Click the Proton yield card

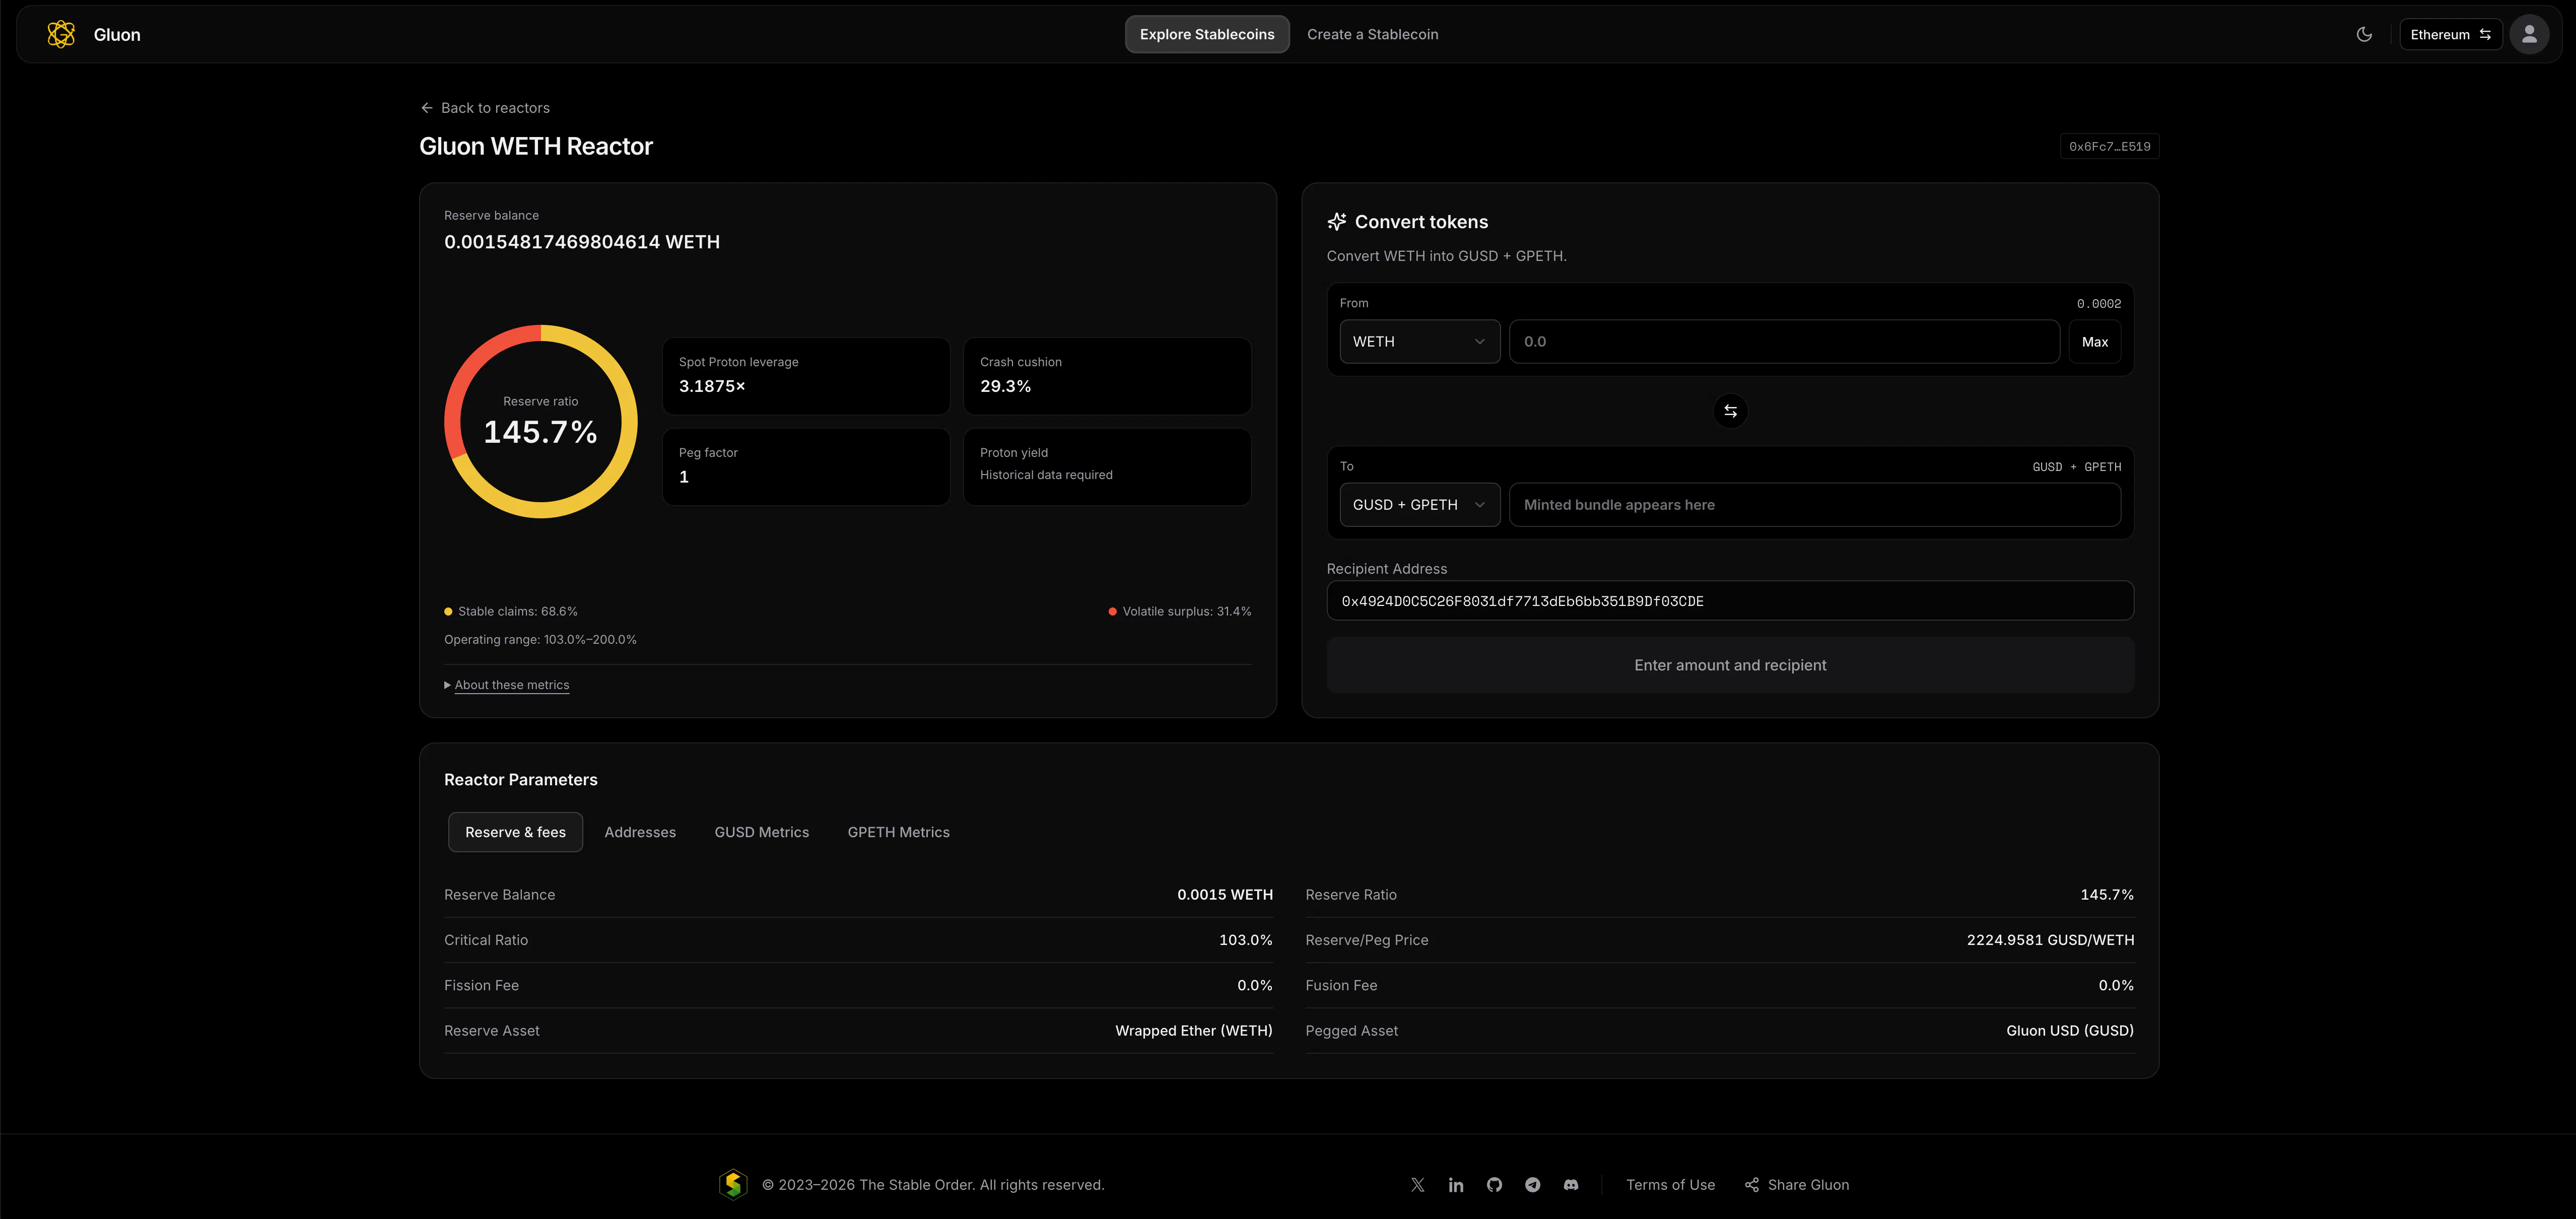1107,467
